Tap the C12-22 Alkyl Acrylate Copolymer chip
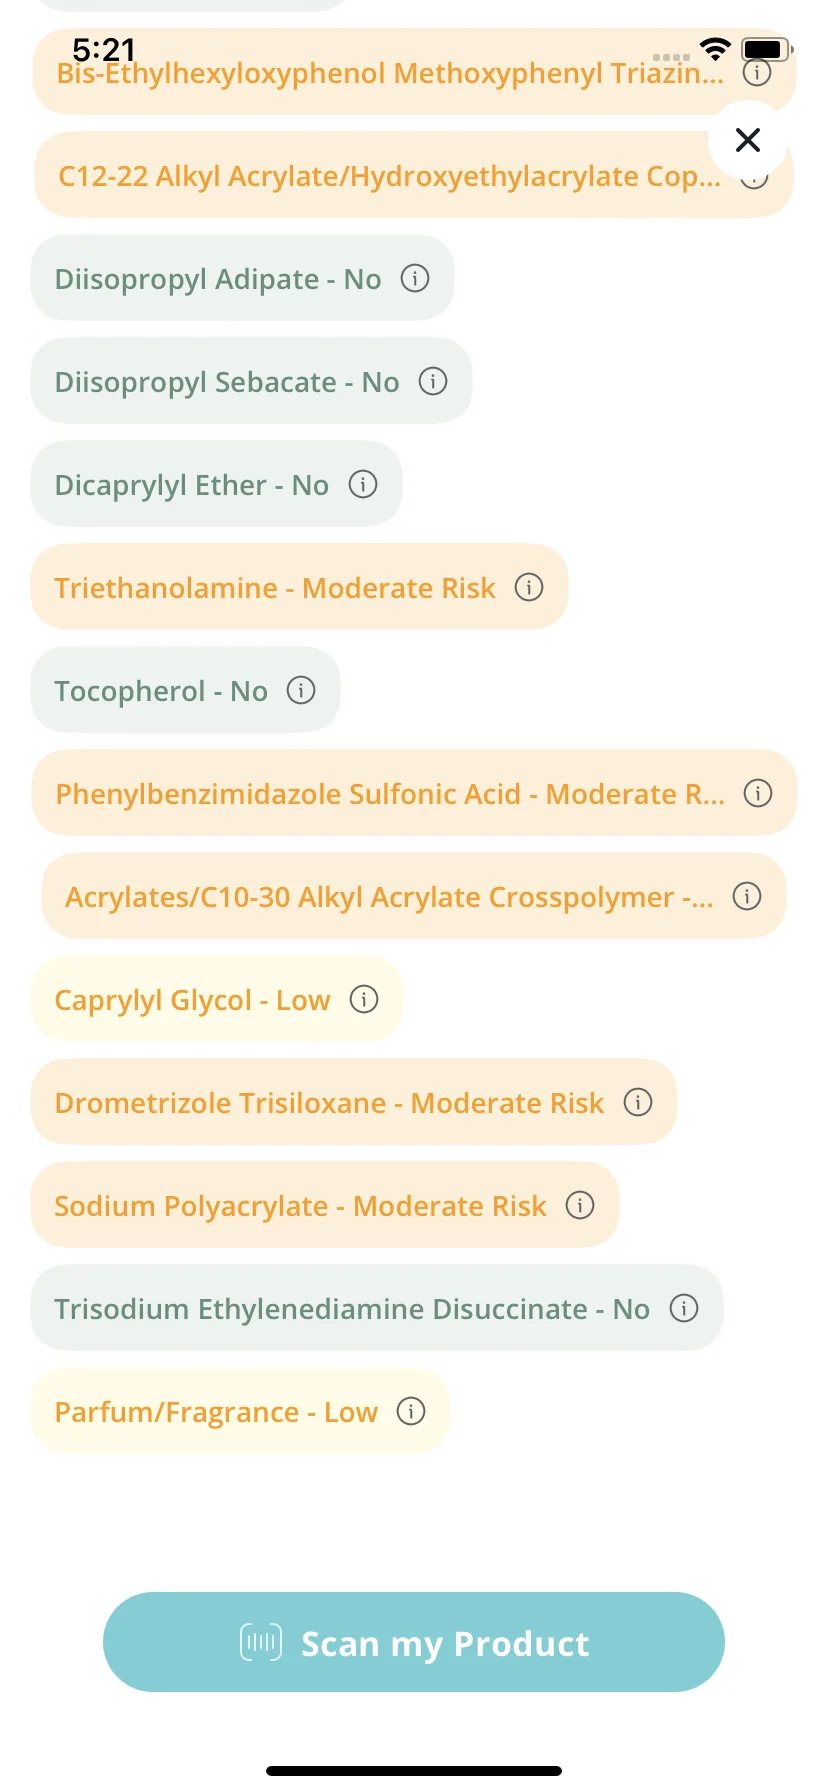 tap(414, 175)
